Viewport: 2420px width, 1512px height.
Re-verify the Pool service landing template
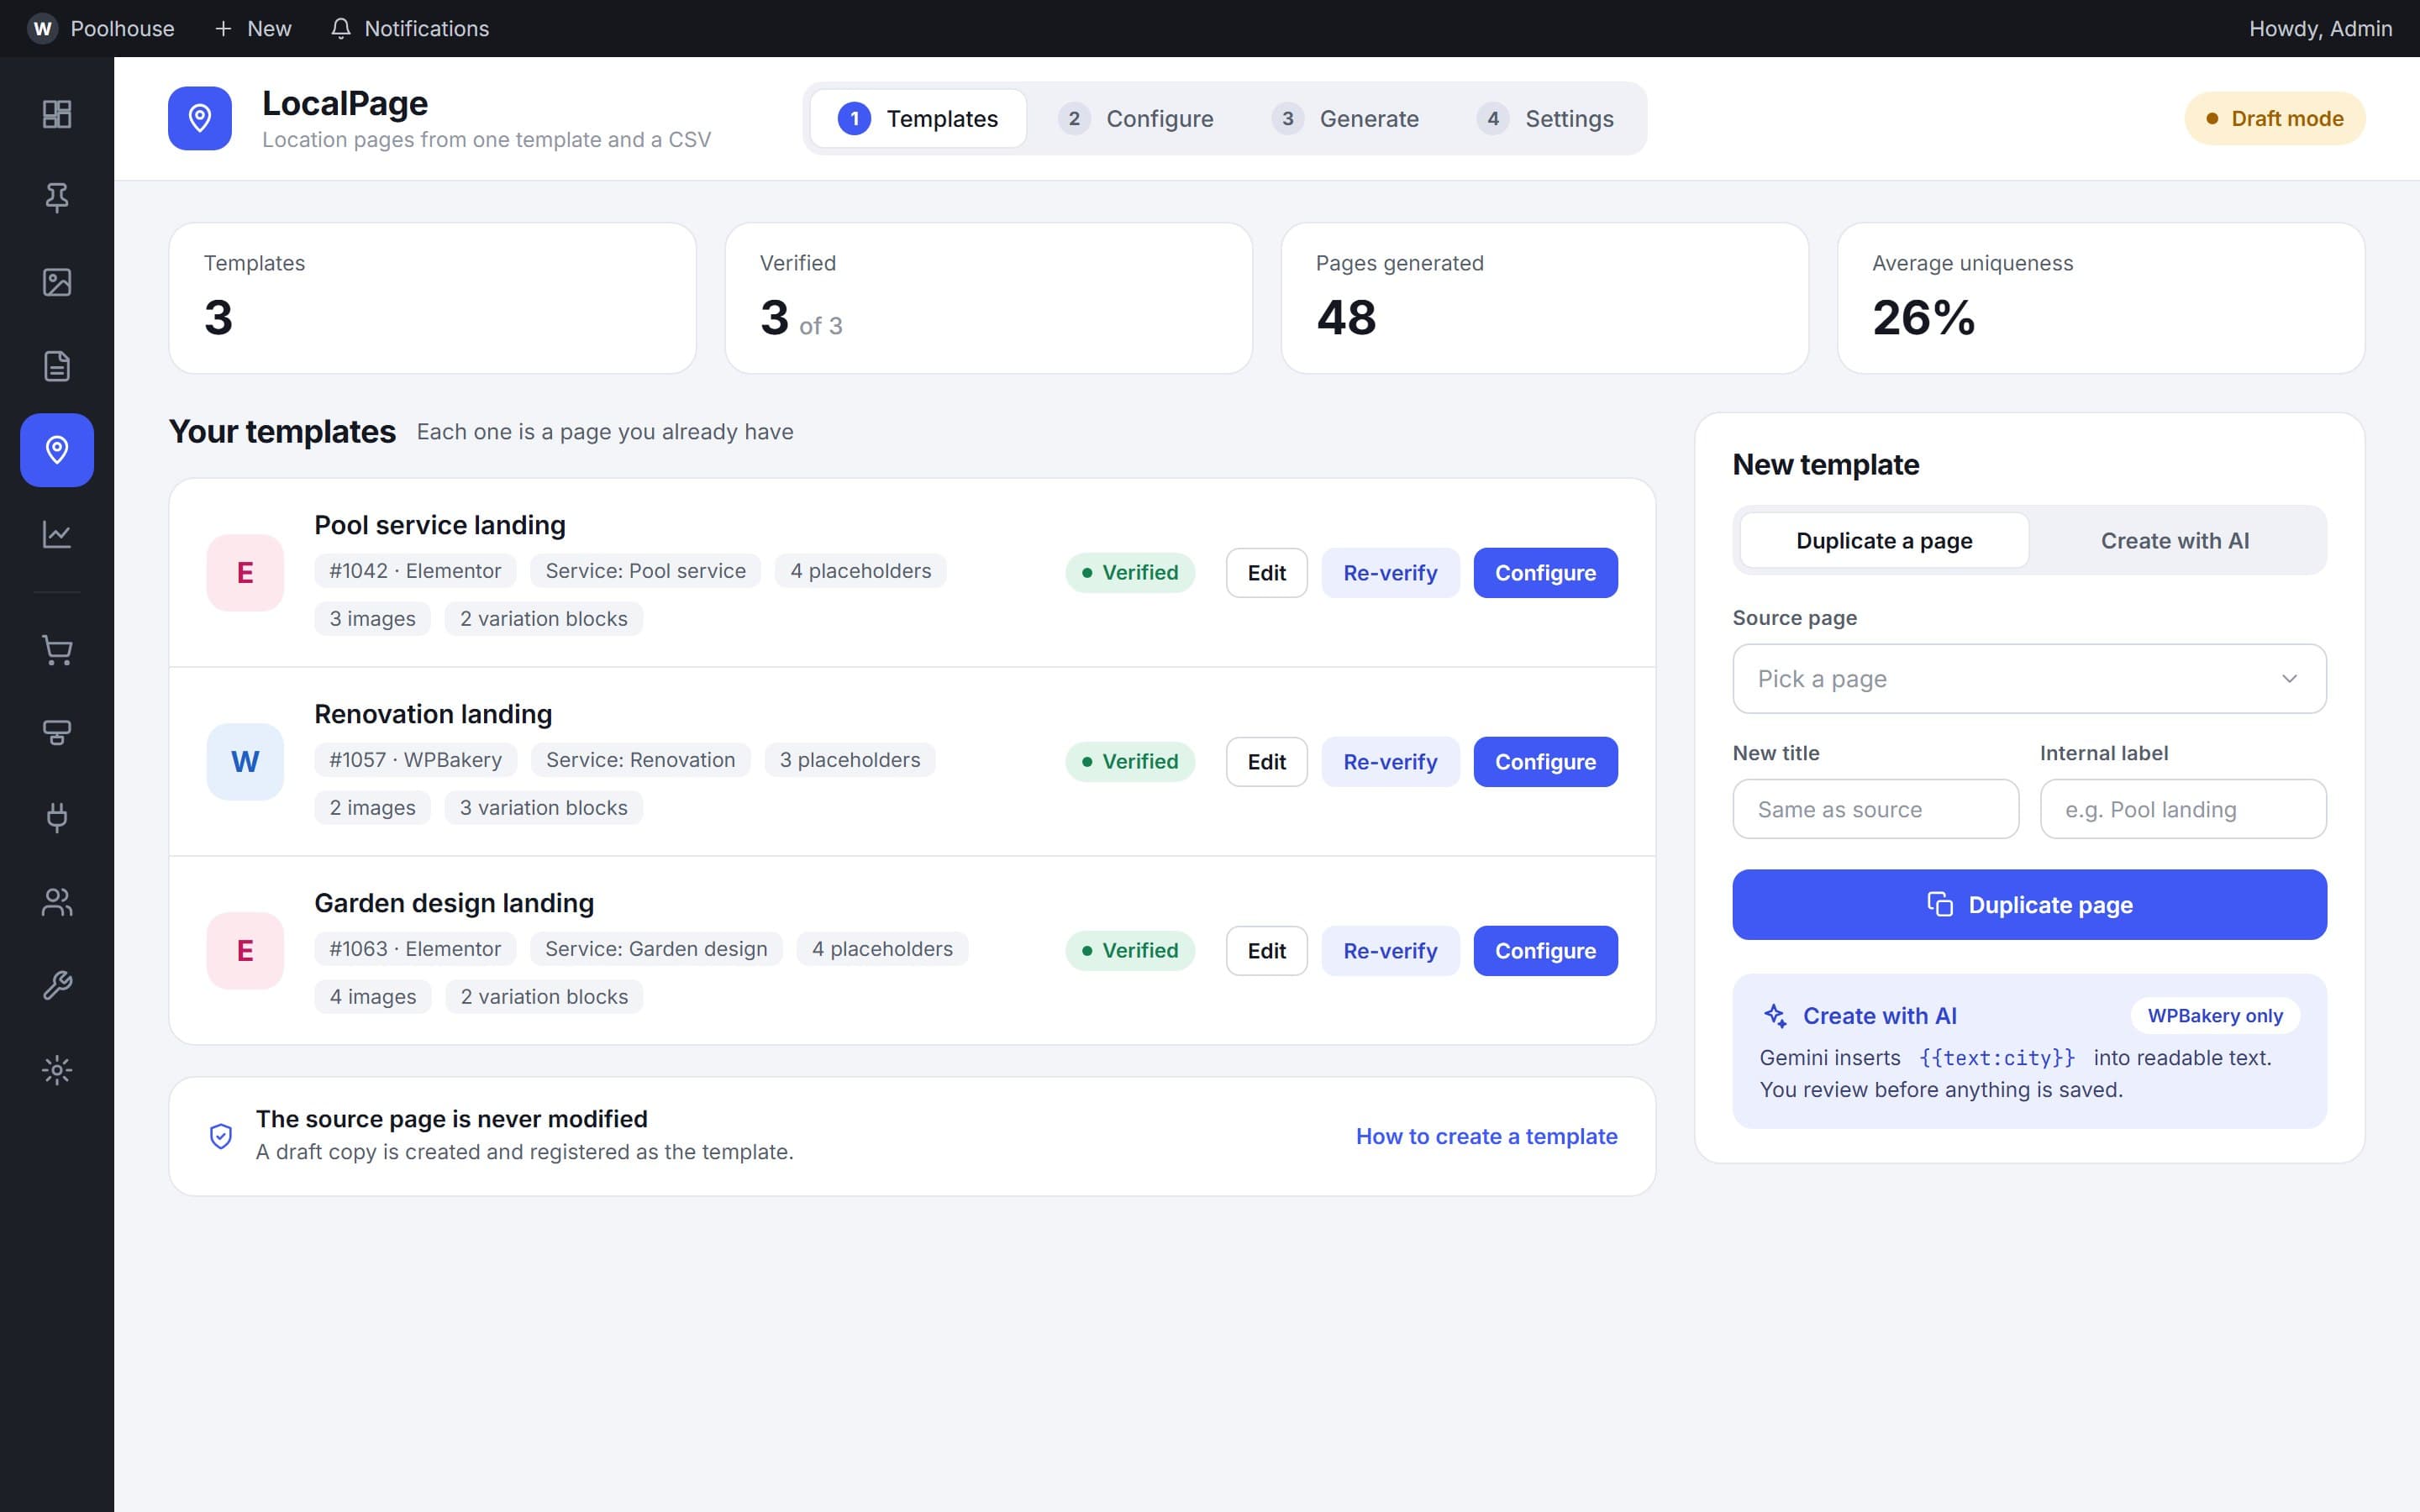(1390, 572)
